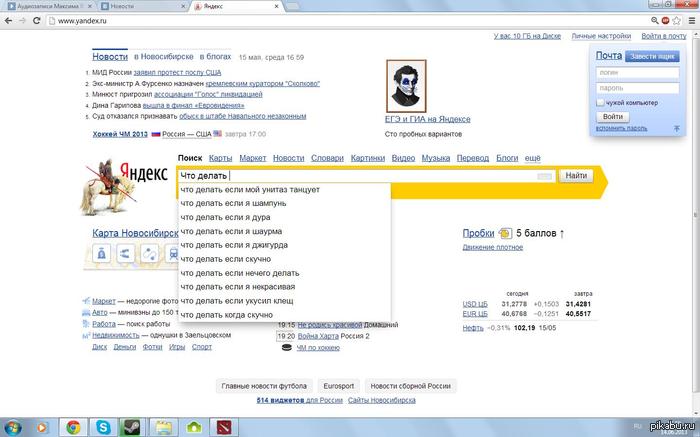Click the Chrome icon in taskbar
The image size is (700, 437).
coord(73,427)
